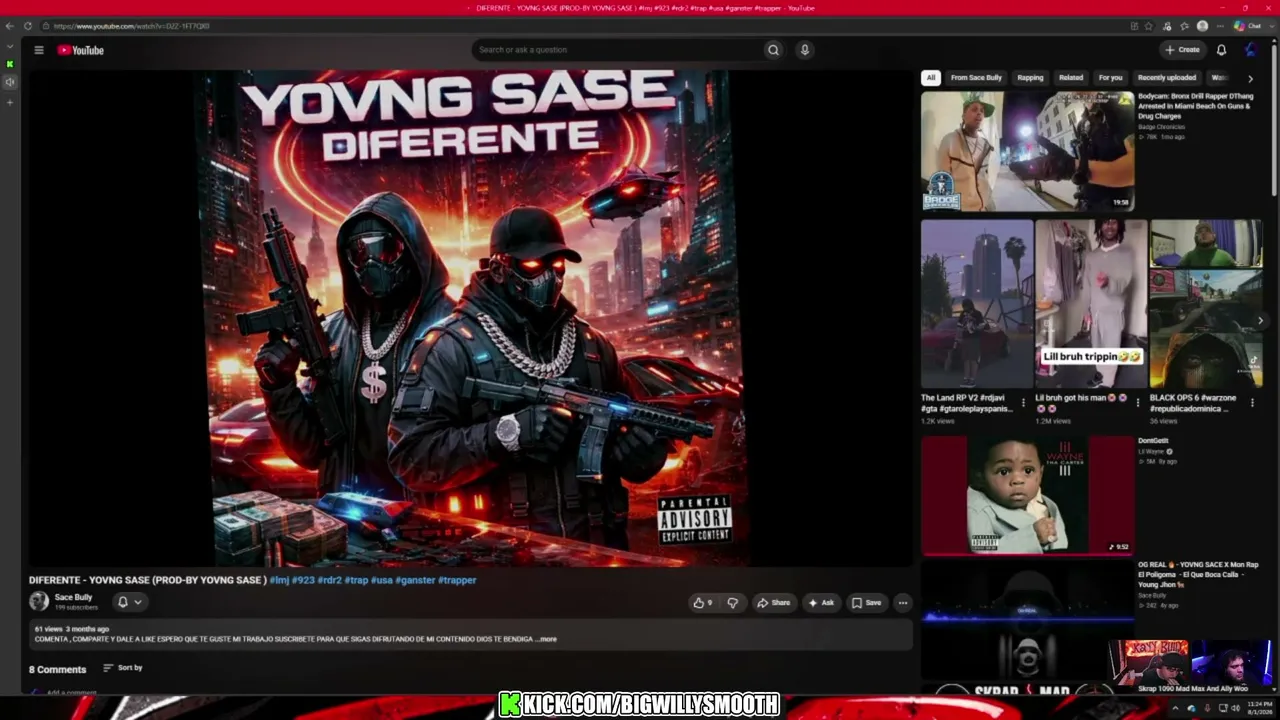Open the BLACK OPS 6 warzone short thumbnail
1280x720 pixels.
[1206, 304]
